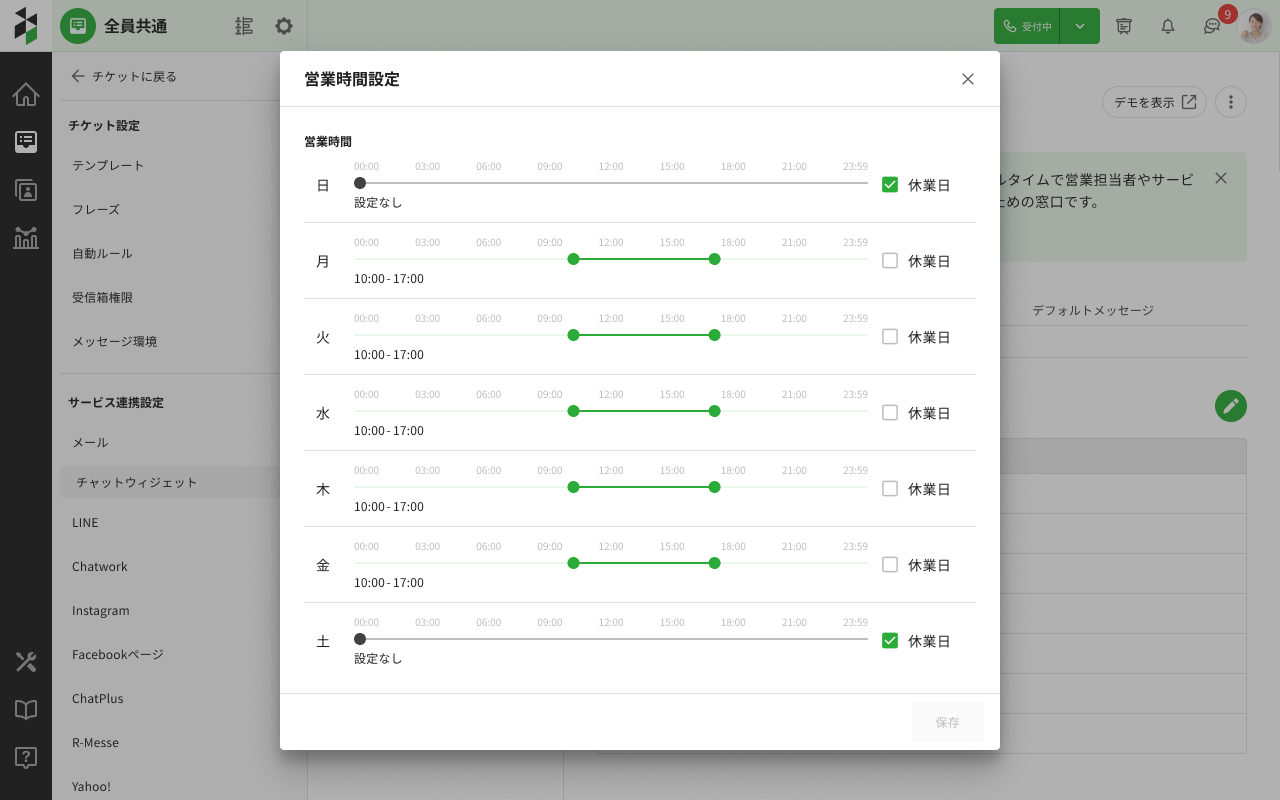
Task: Open the home icon in left sidebar
Action: [26, 94]
